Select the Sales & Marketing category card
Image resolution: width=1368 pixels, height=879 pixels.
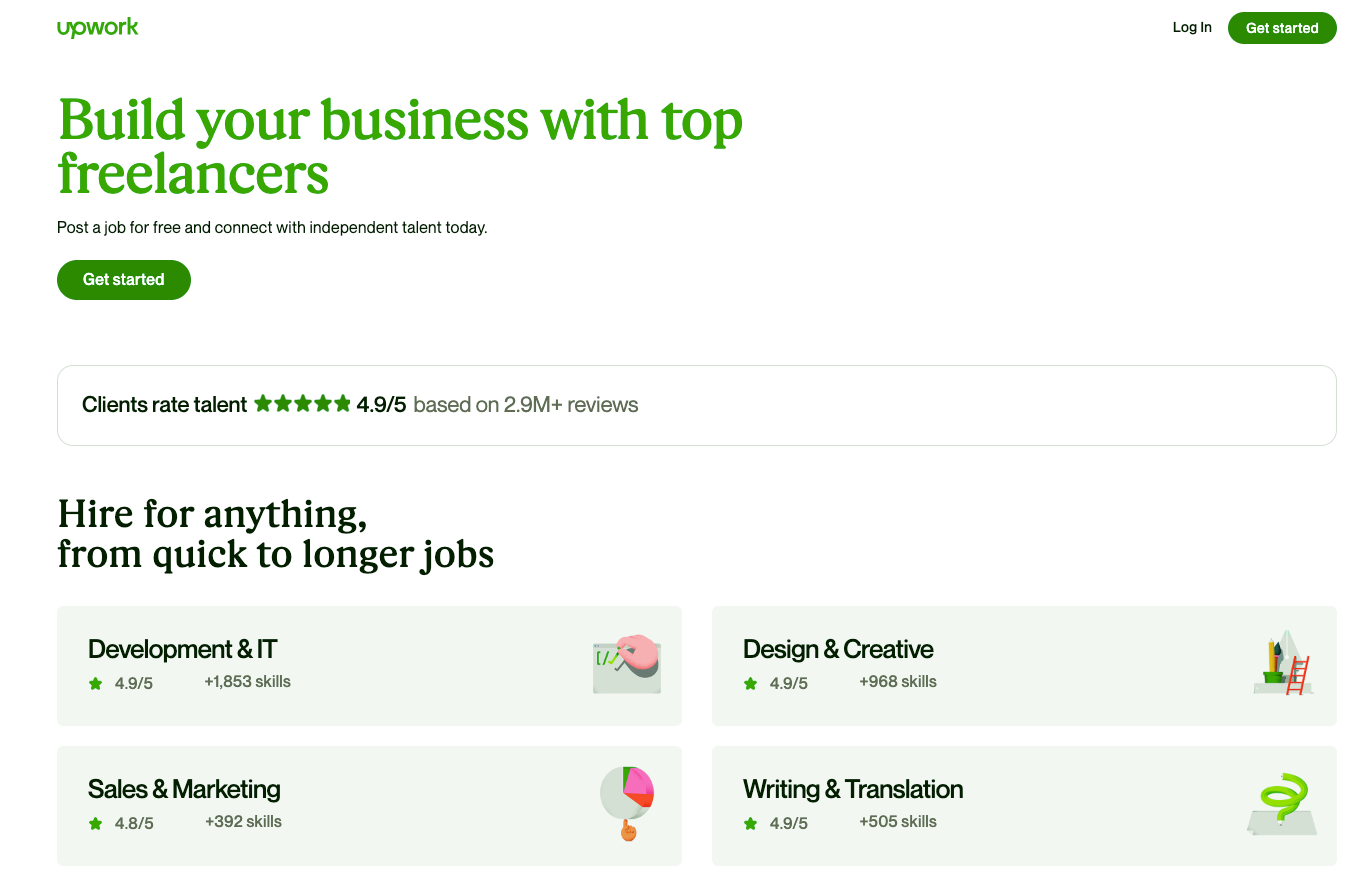(x=369, y=805)
